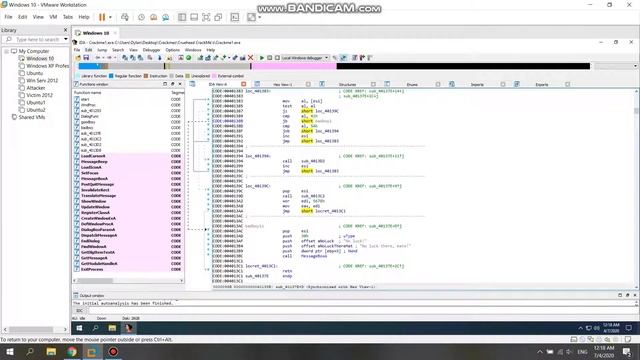Float the Functions window panel
Image resolution: width=640 pixels, height=360 pixels.
(x=172, y=84)
